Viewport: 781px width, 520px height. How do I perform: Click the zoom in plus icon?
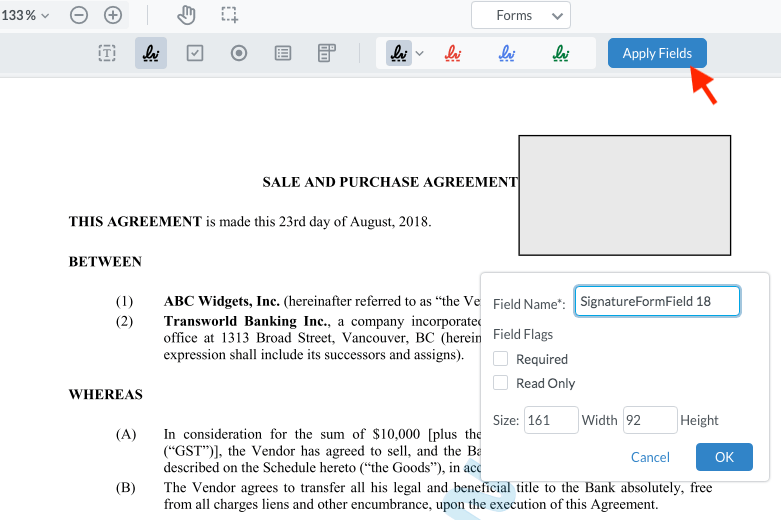113,15
